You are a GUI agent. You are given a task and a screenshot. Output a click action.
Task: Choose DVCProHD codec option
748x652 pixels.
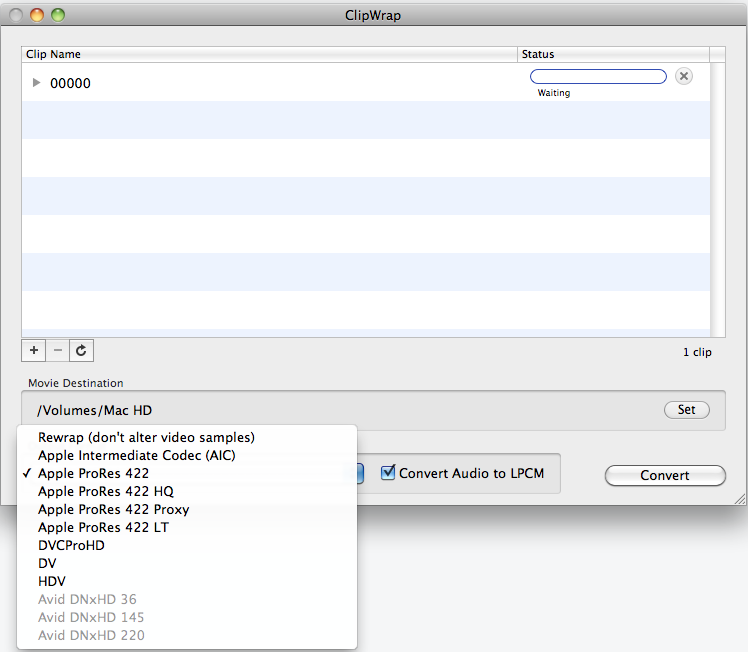(x=187, y=545)
